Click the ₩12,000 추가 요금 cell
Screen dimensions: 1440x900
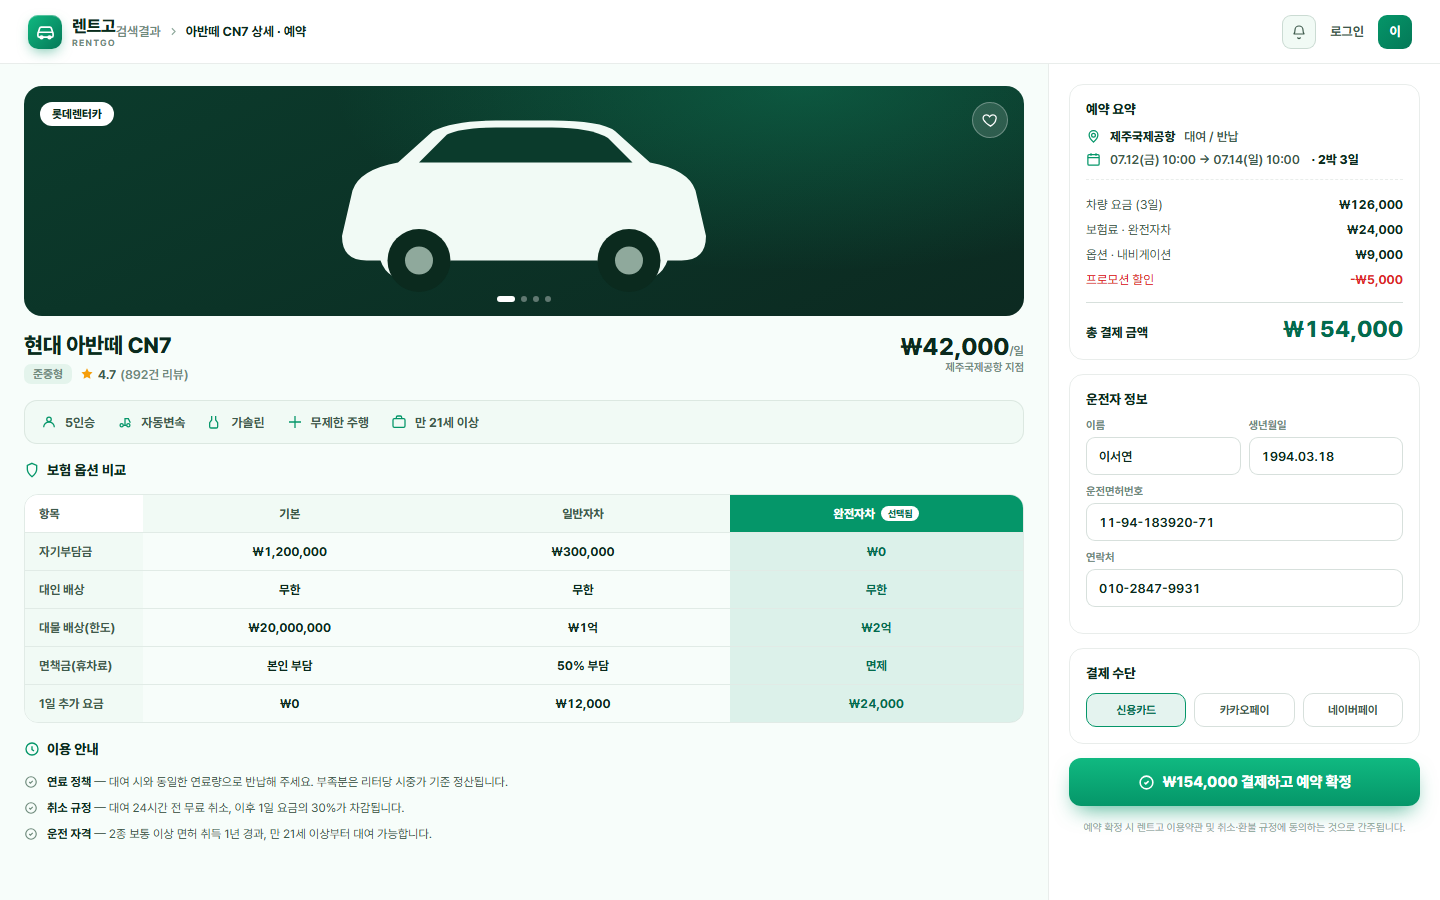[583, 704]
